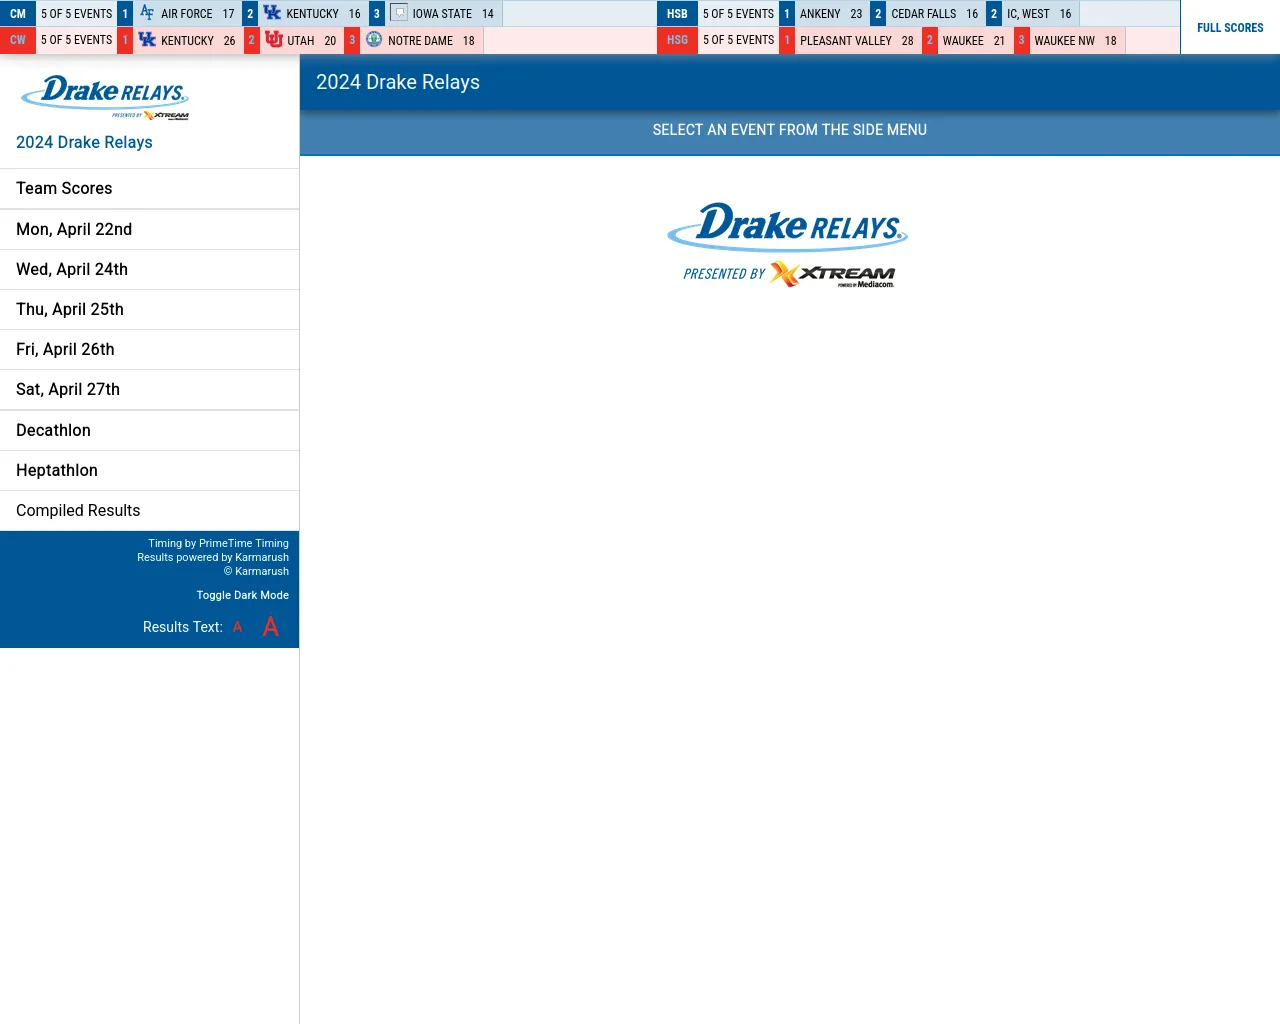The height and width of the screenshot is (1024, 1280).
Task: Click 'Timing by PrimeTime Timing' text
Action: (219, 543)
